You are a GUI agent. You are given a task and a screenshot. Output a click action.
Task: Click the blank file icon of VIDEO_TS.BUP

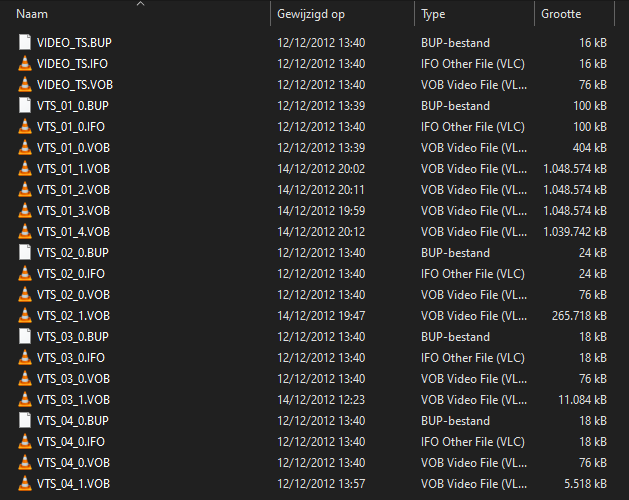(x=25, y=43)
